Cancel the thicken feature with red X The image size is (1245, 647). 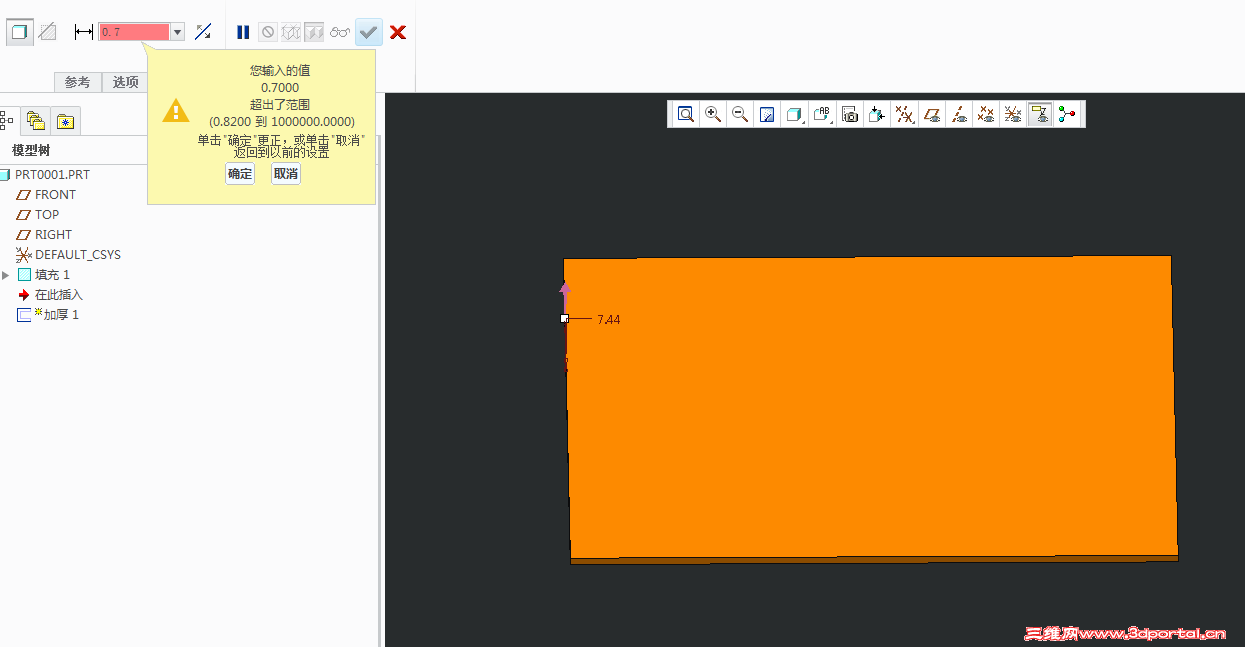(398, 31)
